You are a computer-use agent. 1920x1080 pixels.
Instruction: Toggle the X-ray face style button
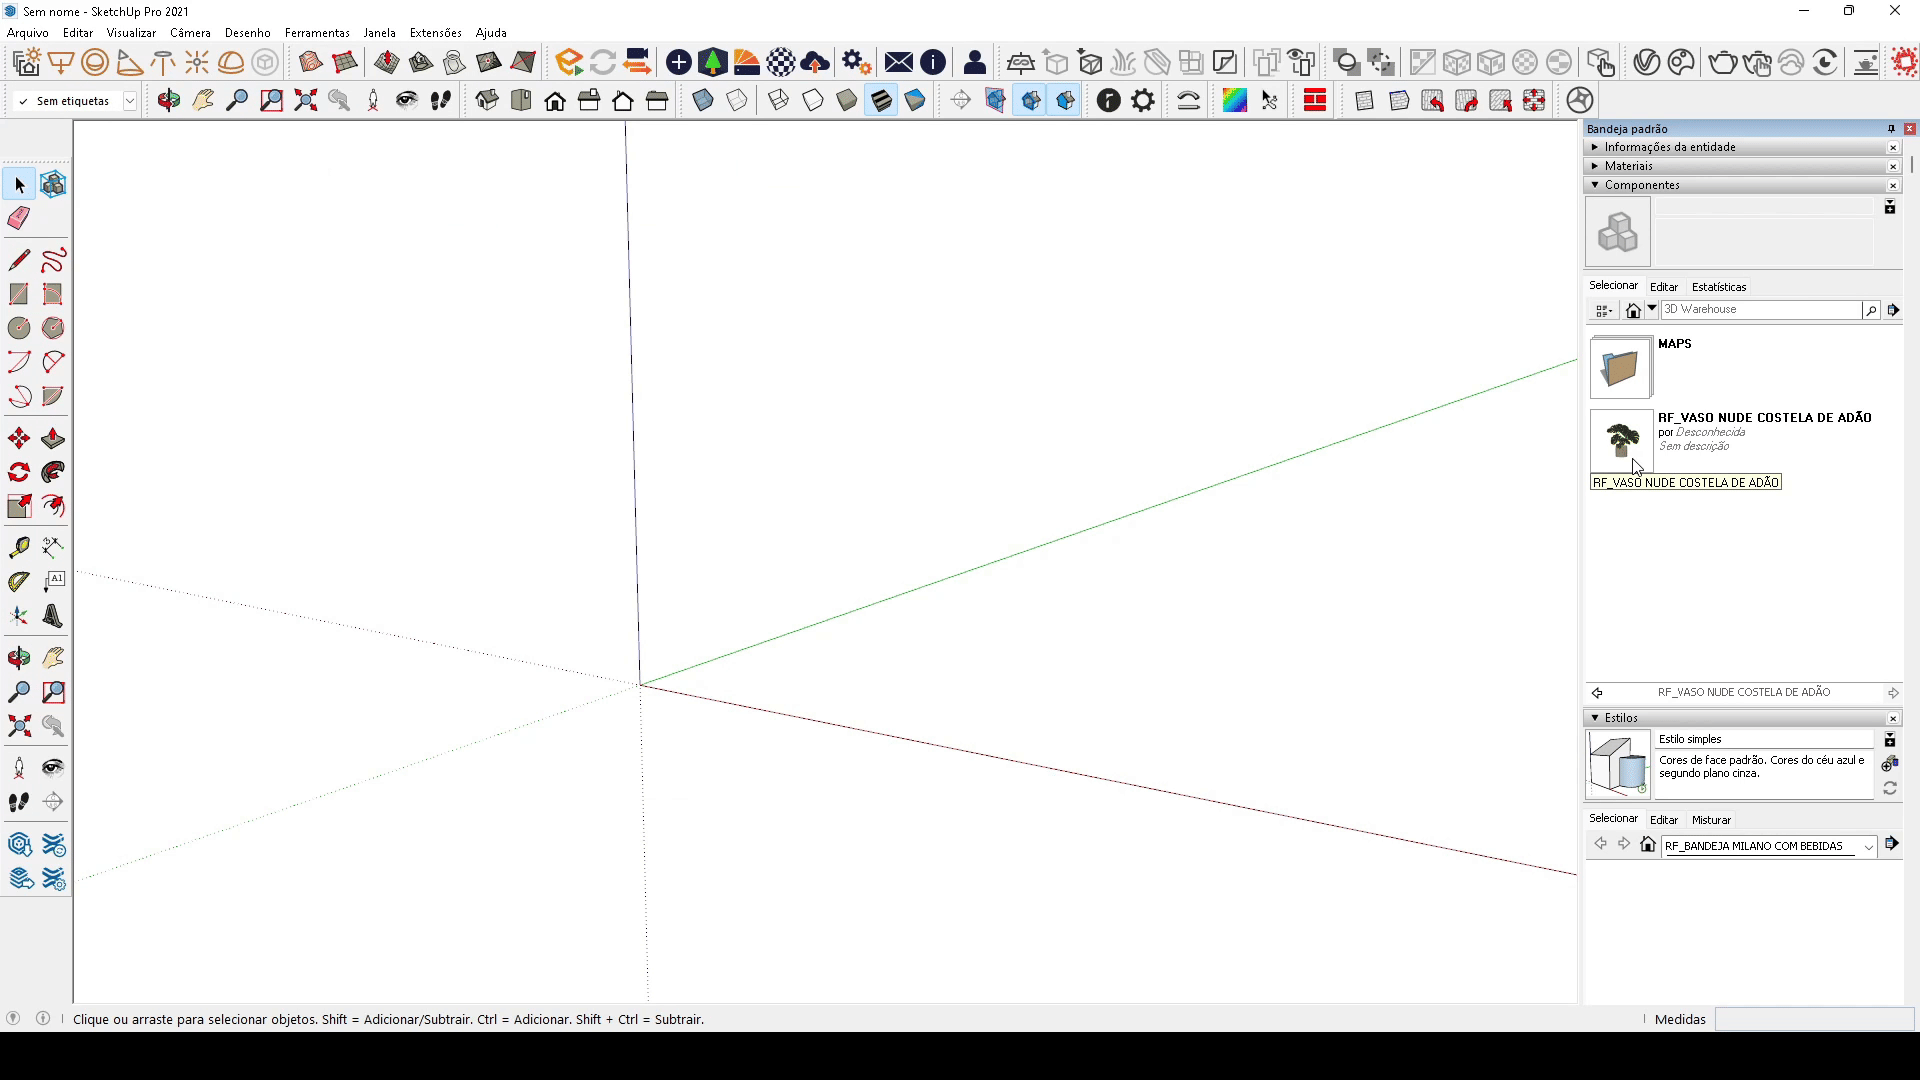click(703, 101)
